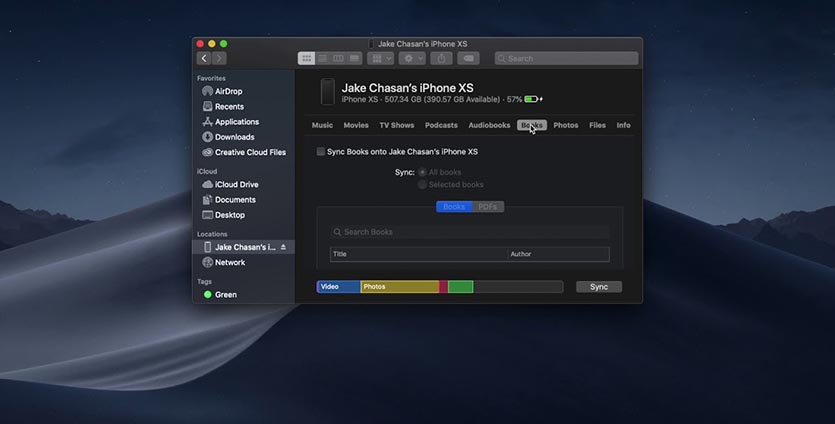Sort by the Title column header
The width and height of the screenshot is (835, 424).
click(419, 254)
